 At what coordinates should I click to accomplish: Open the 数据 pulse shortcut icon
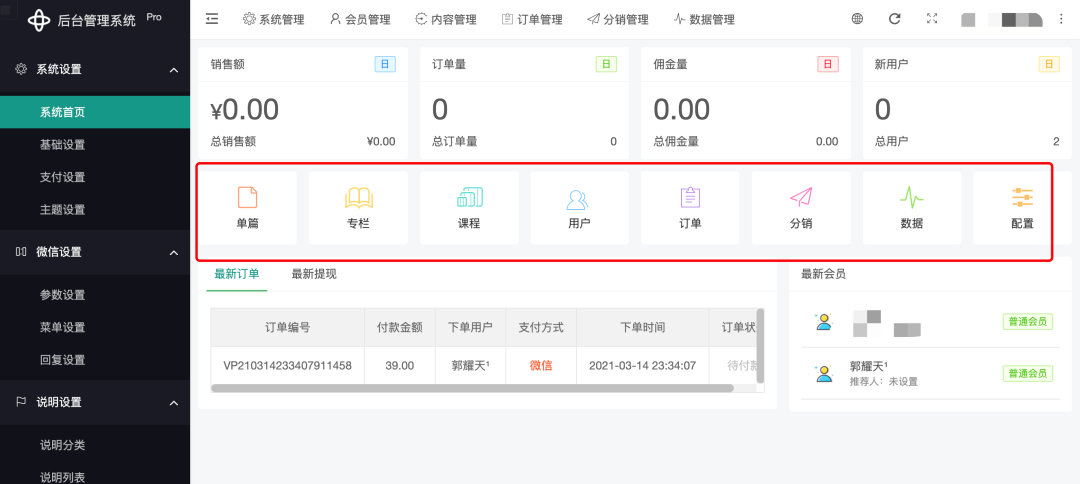pyautogui.click(x=911, y=198)
